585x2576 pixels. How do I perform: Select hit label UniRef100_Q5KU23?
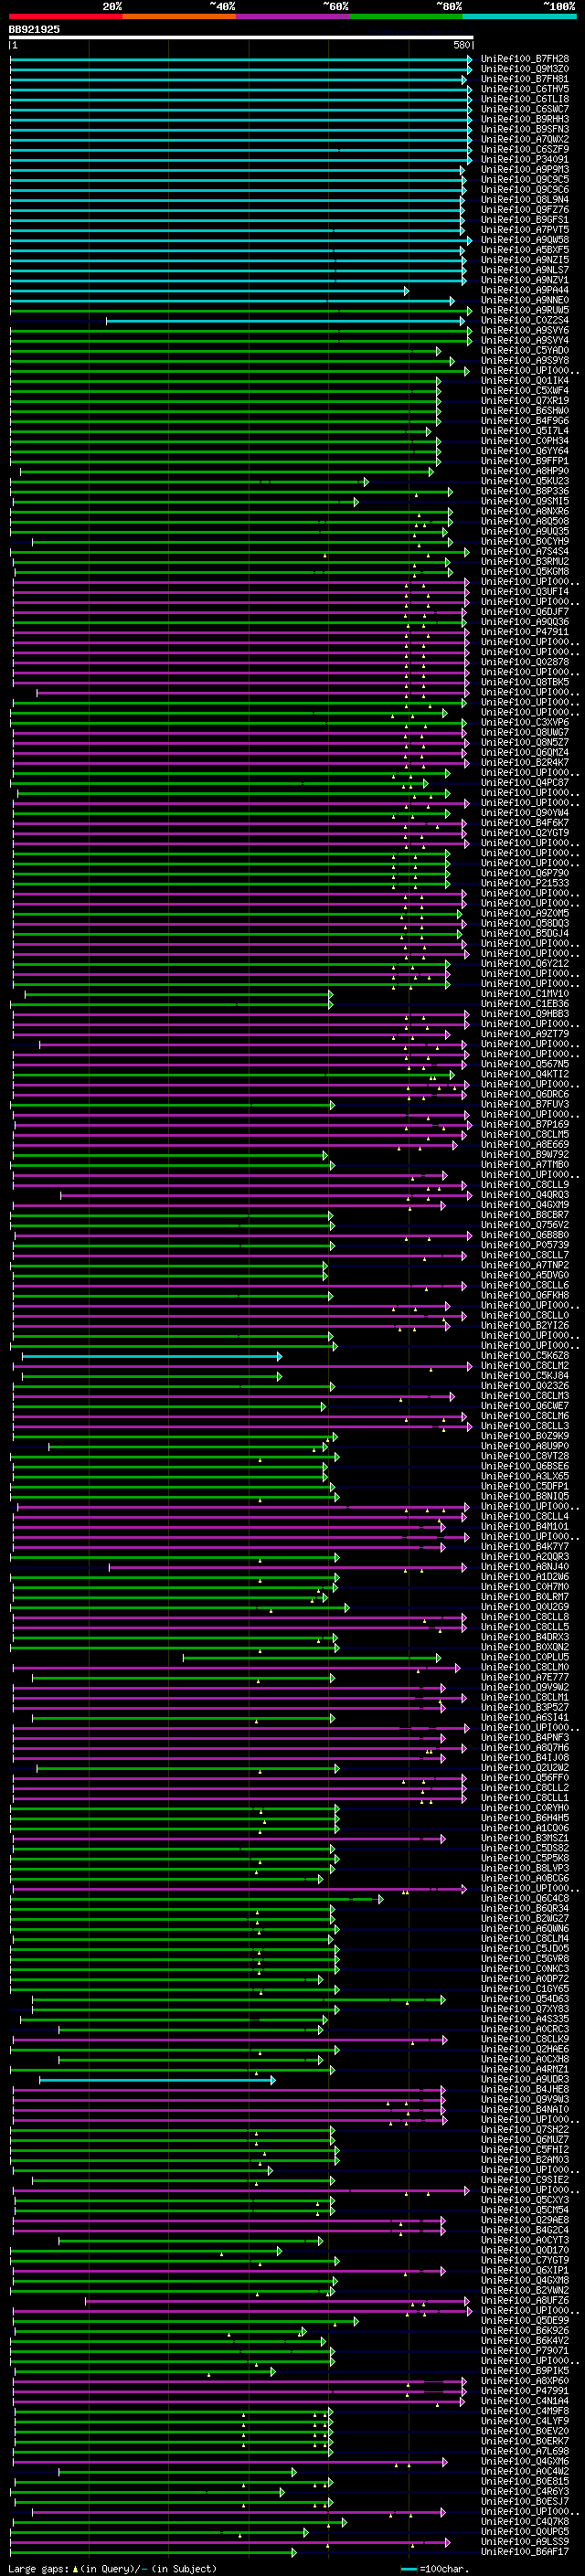point(525,481)
